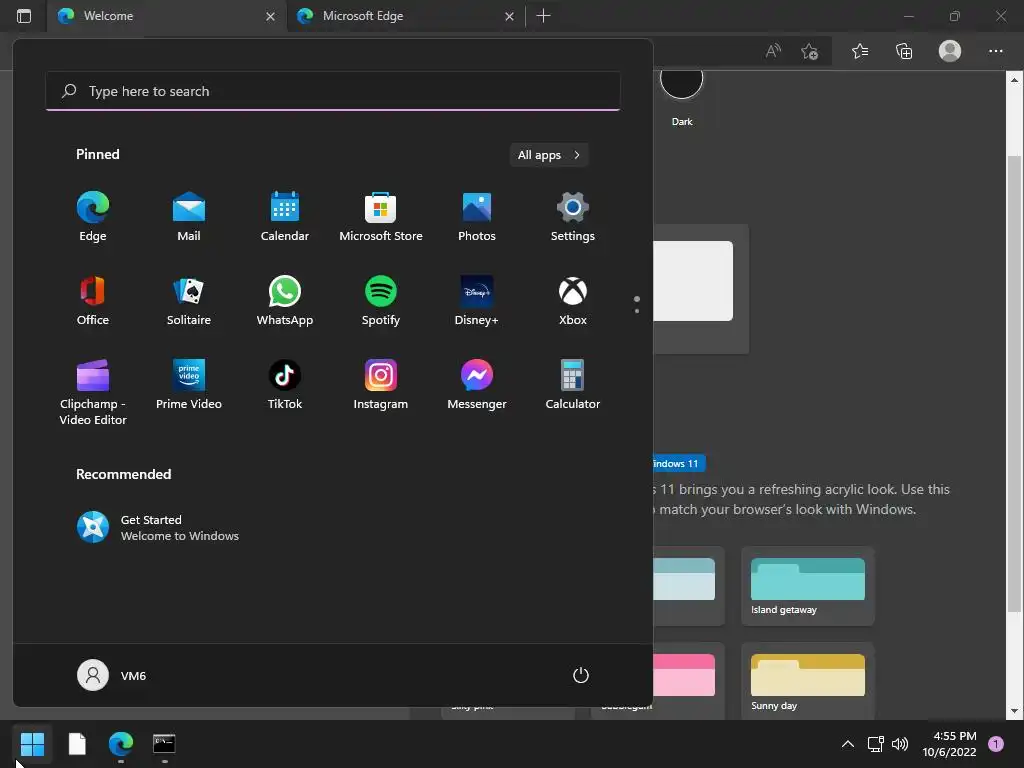Open Edge Settings and more menu
Image resolution: width=1024 pixels, height=768 pixels.
tap(995, 51)
